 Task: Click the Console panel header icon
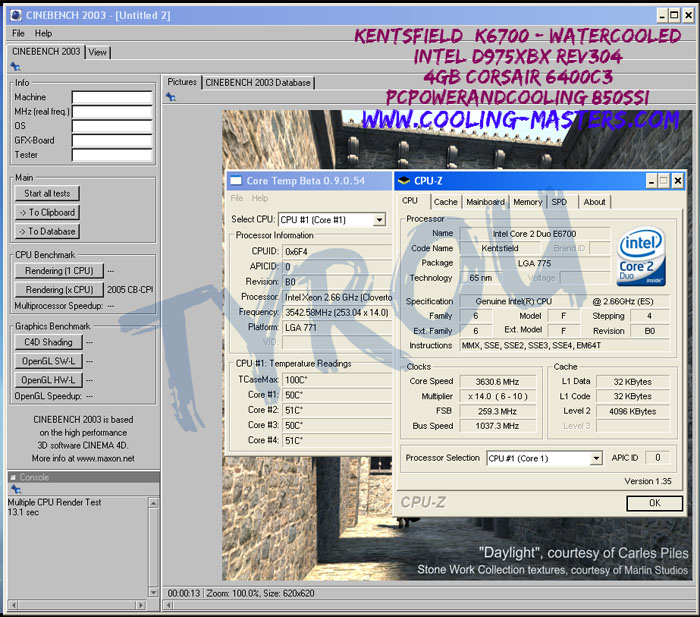[13, 477]
